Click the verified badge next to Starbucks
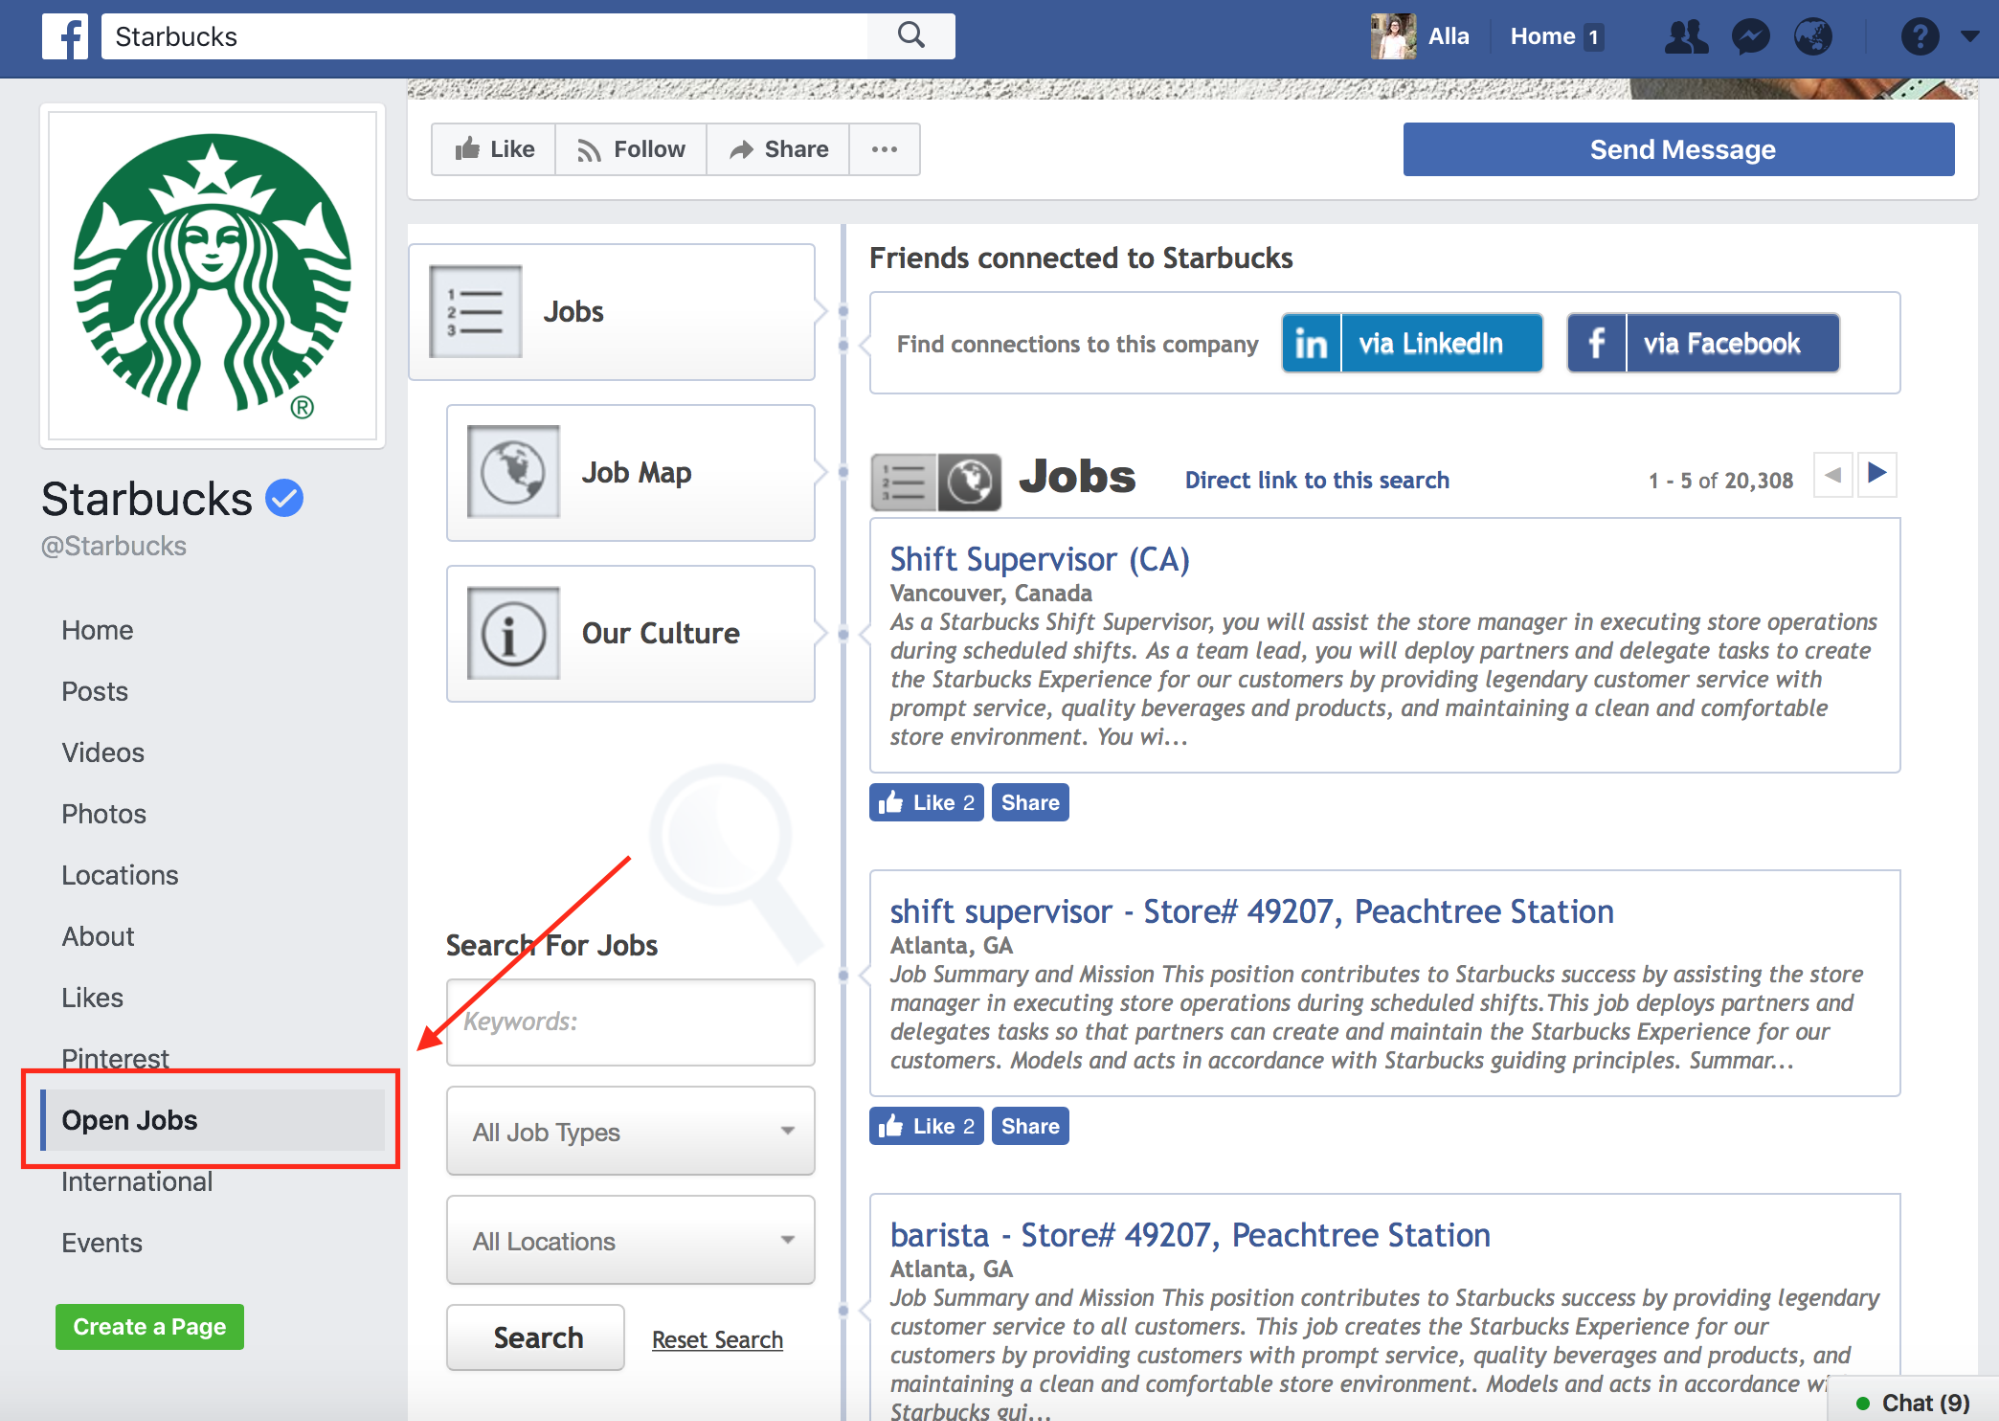 tap(285, 498)
